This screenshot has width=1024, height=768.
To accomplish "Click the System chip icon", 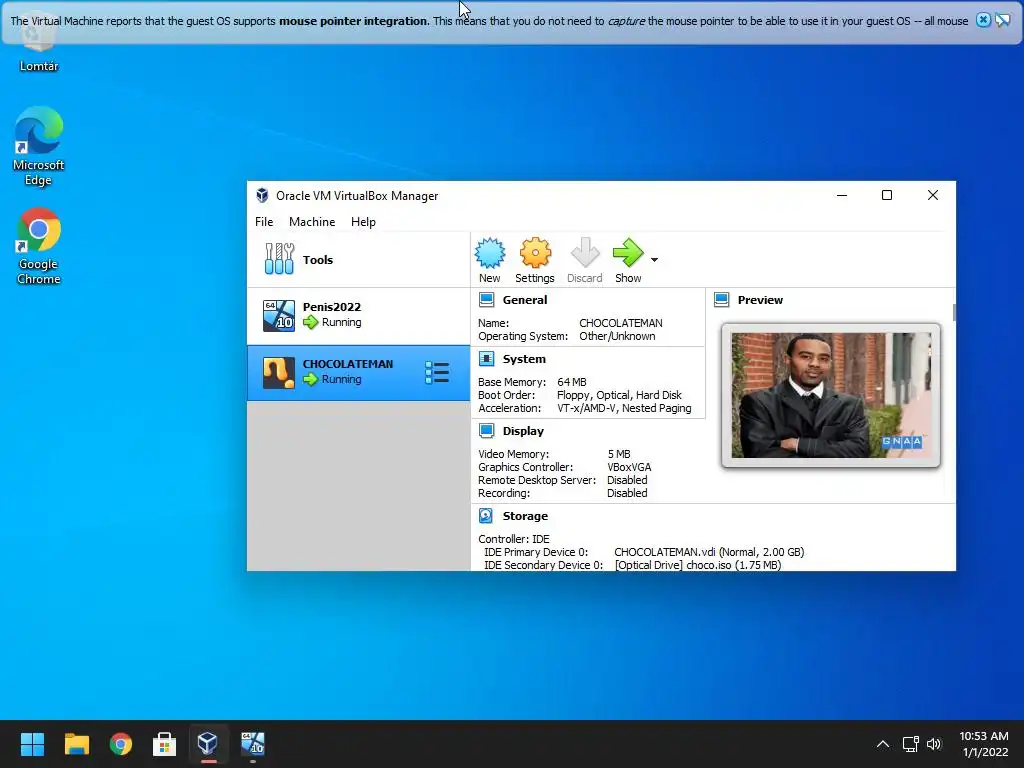I will [x=487, y=359].
